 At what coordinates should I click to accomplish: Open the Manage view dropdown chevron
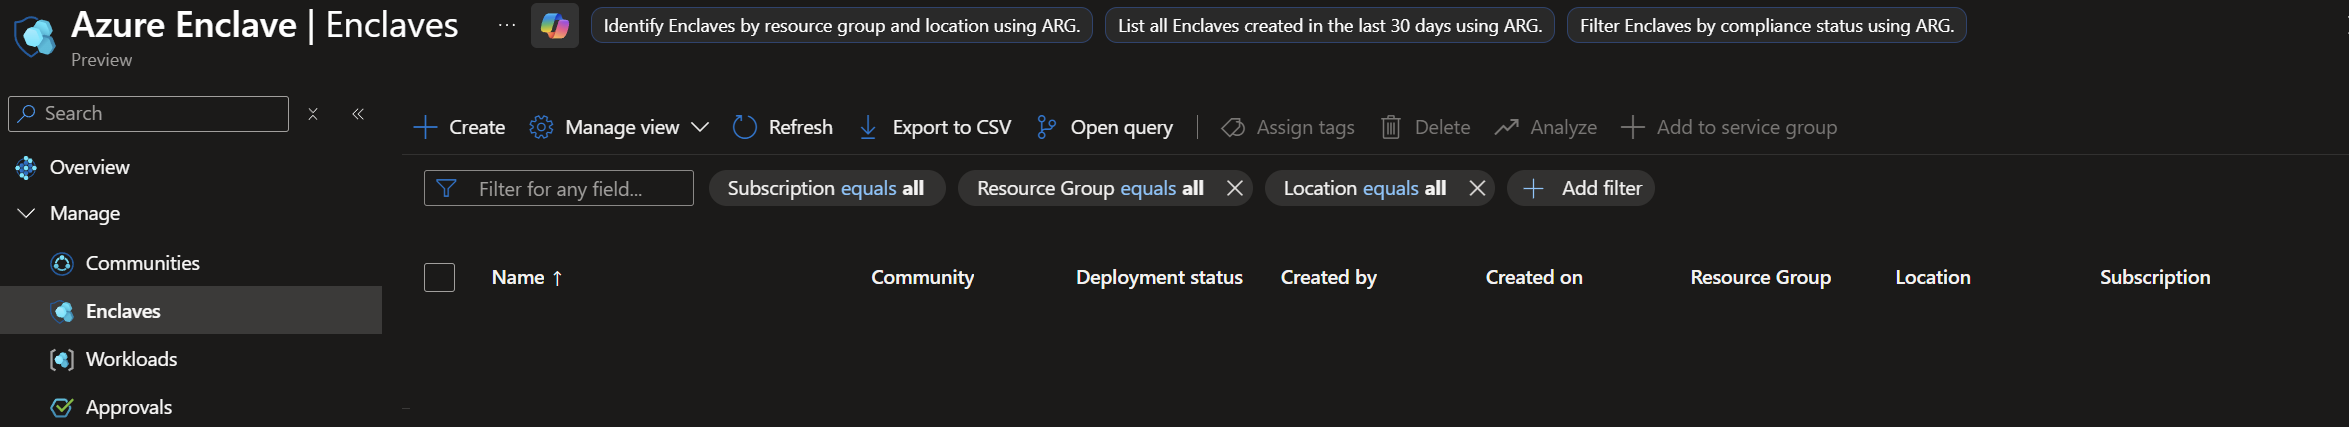(700, 127)
